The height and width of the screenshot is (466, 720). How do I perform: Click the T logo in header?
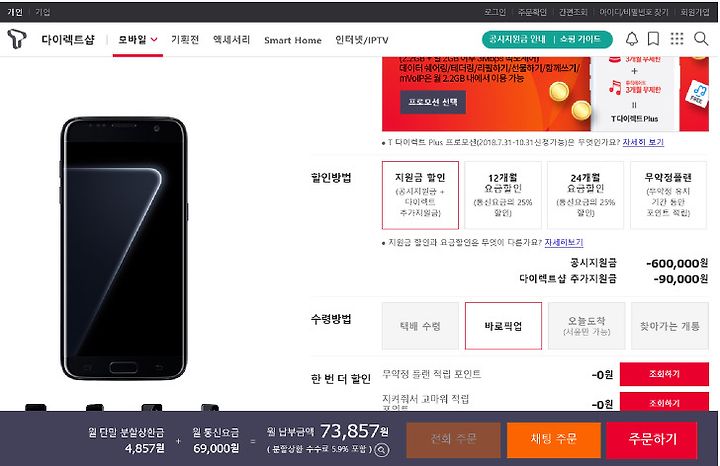click(17, 39)
